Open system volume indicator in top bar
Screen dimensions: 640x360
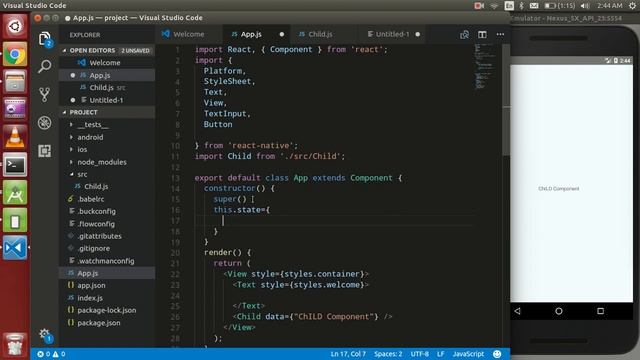click(585, 6)
